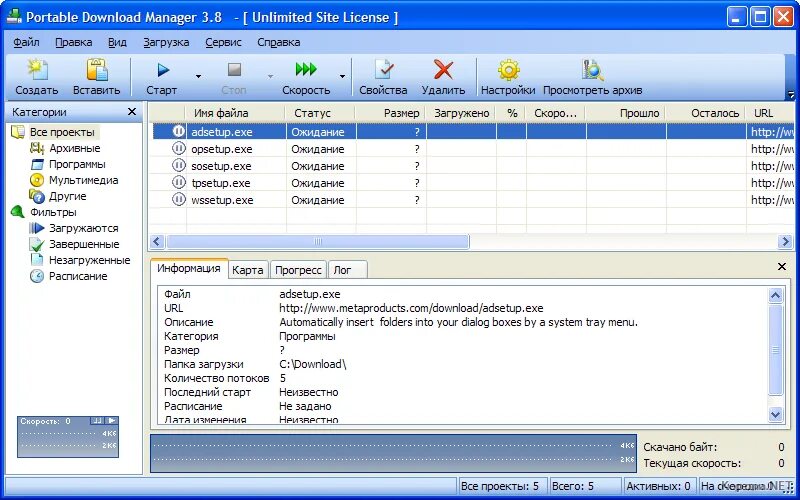Image resolution: width=800 pixels, height=500 pixels.
Task: Show Незагруженные filter
Action: 89,260
